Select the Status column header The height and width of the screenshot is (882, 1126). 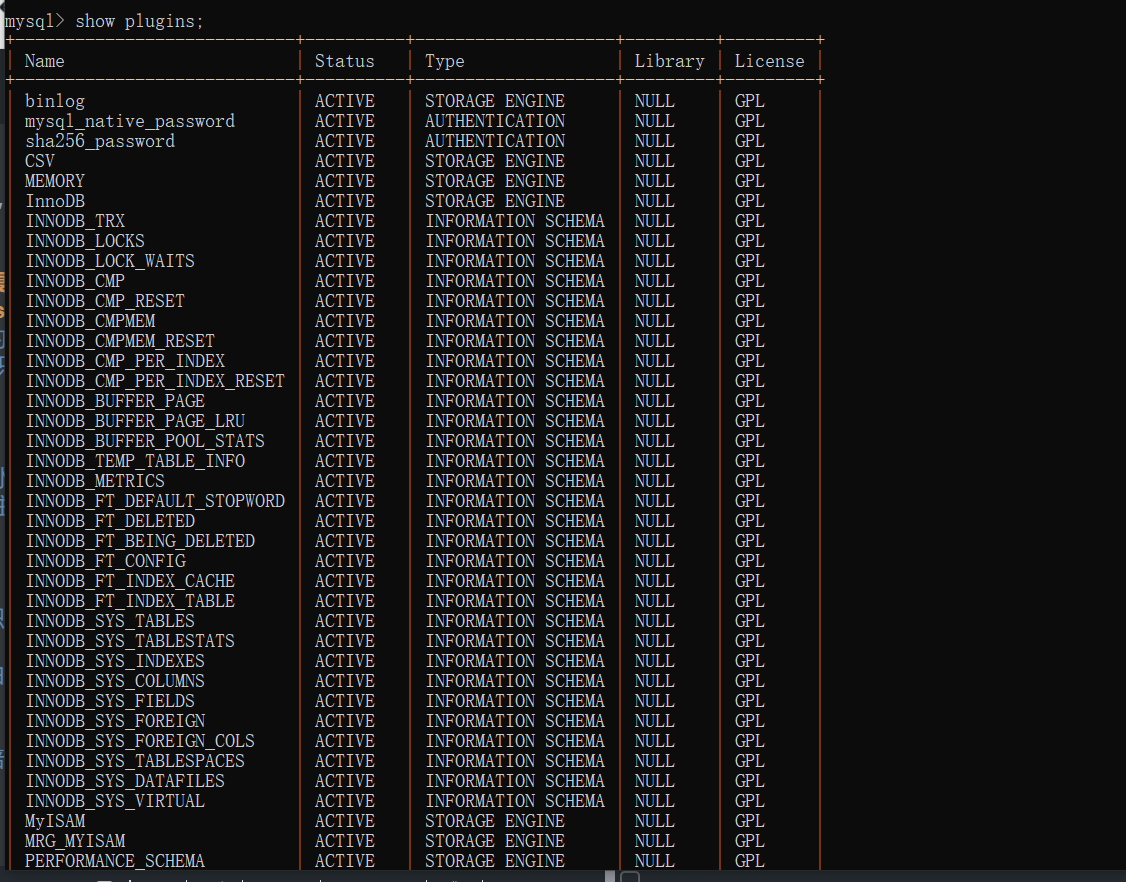[x=345, y=62]
